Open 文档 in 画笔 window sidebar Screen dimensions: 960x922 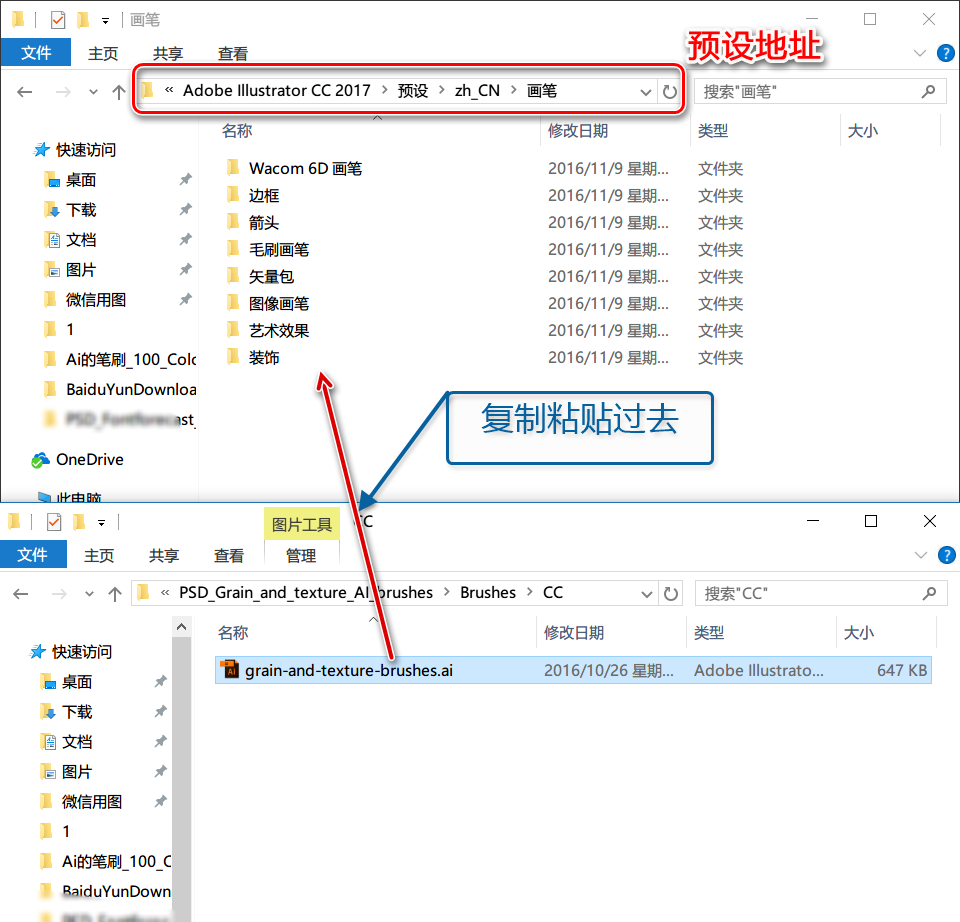pos(81,240)
